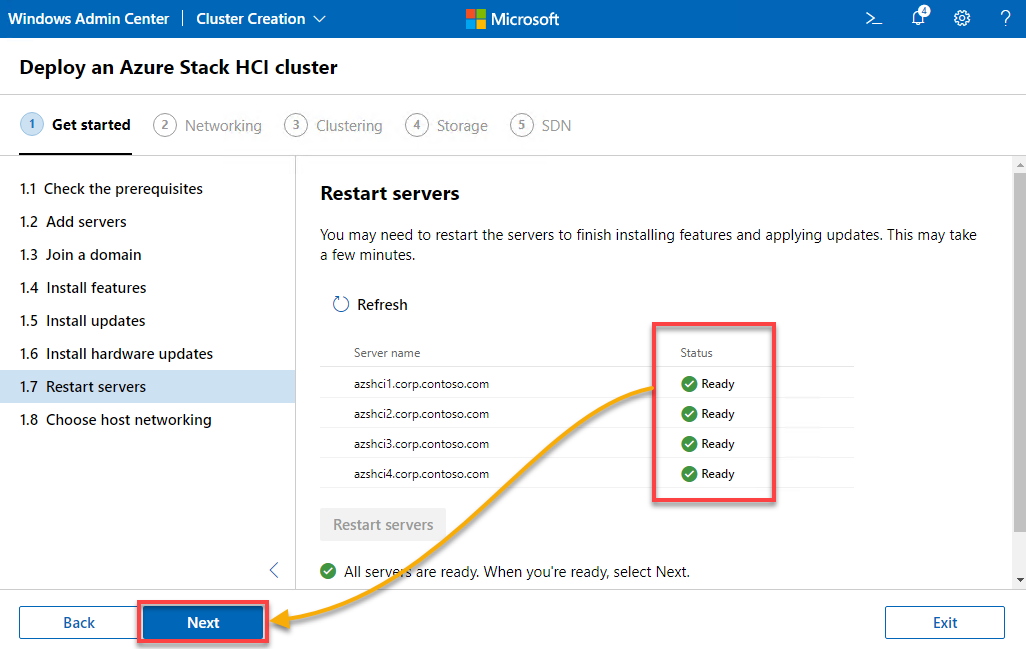Go to 1.8 Choose host networking

pyautogui.click(x=147, y=420)
